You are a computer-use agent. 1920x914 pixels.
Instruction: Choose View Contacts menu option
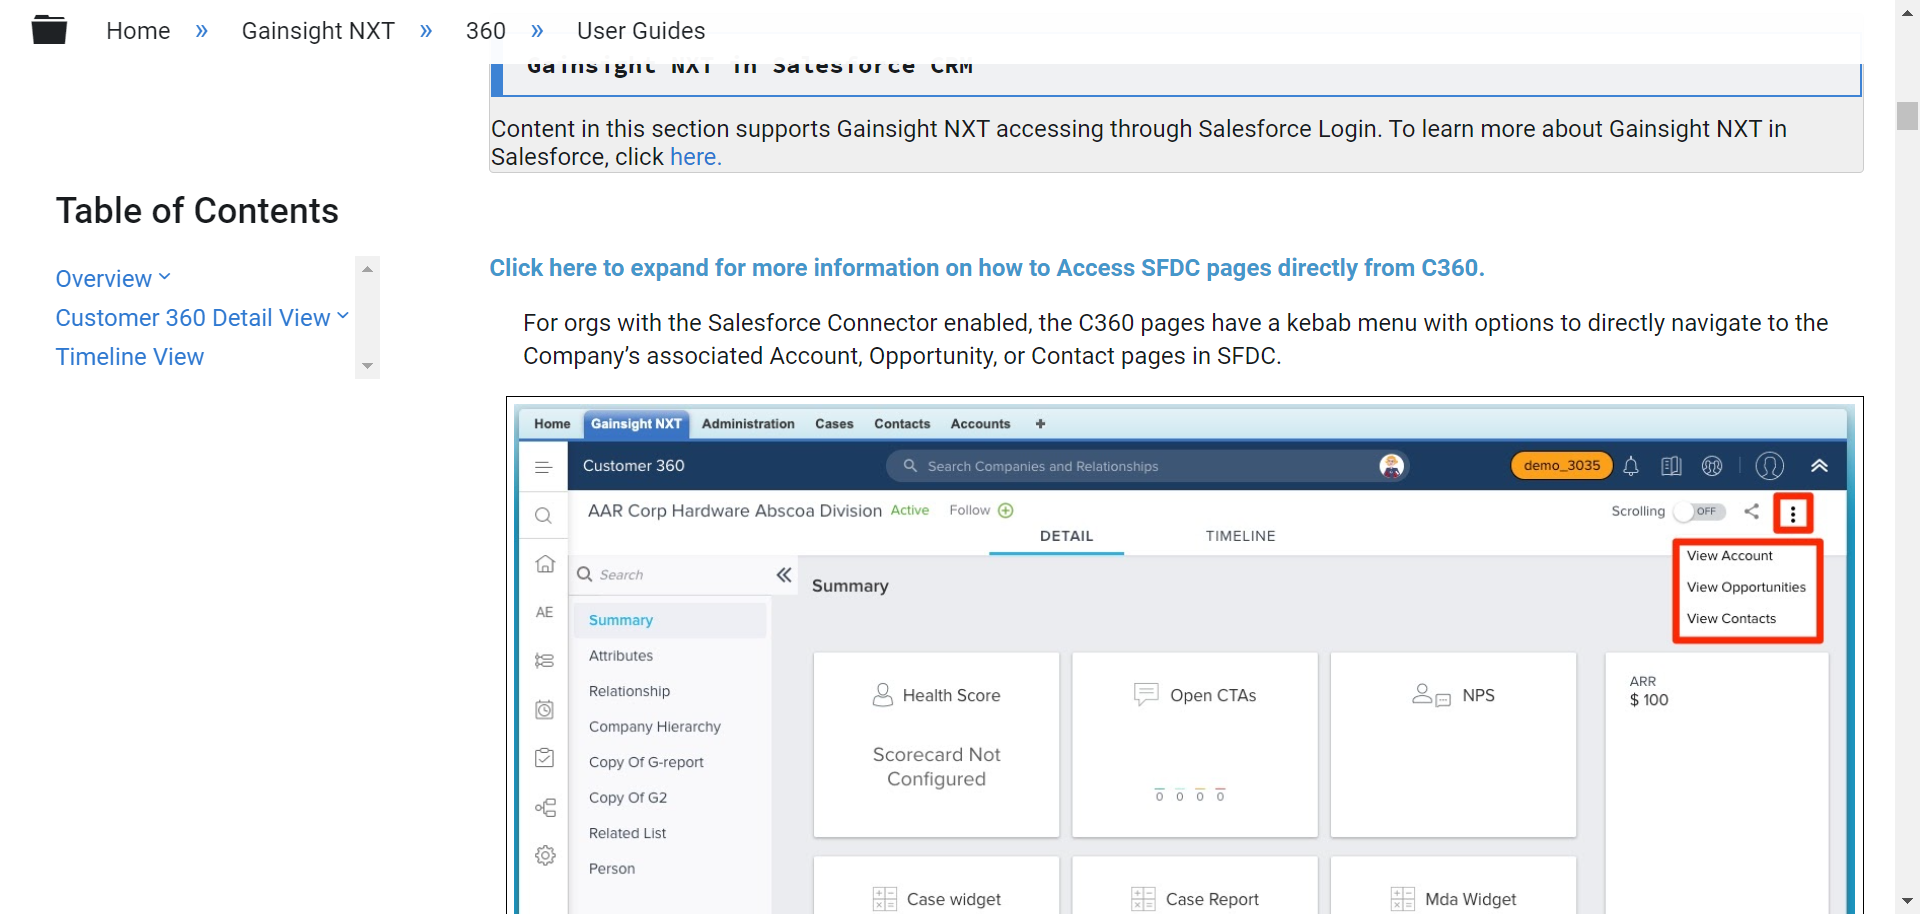click(1731, 619)
